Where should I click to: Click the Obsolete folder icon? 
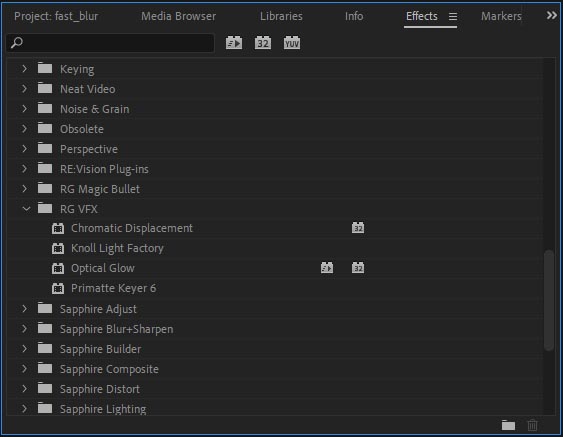click(45, 129)
